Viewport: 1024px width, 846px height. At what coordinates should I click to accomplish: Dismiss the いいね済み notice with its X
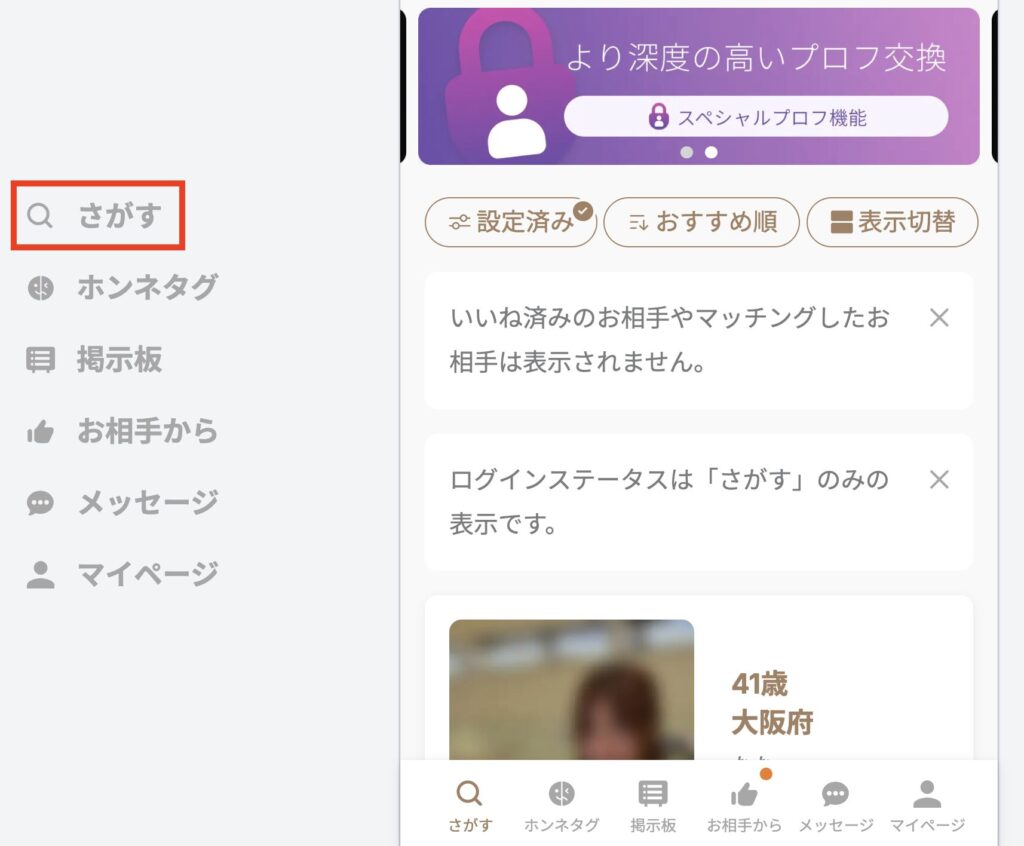pos(940,318)
